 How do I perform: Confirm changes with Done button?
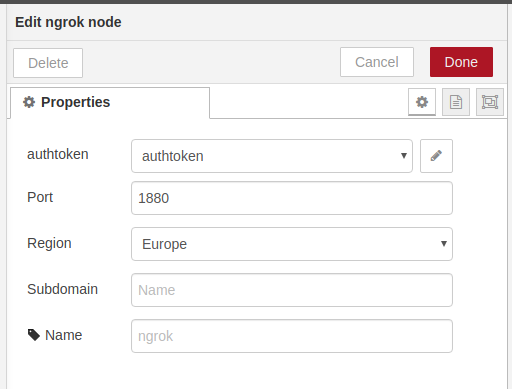click(461, 62)
